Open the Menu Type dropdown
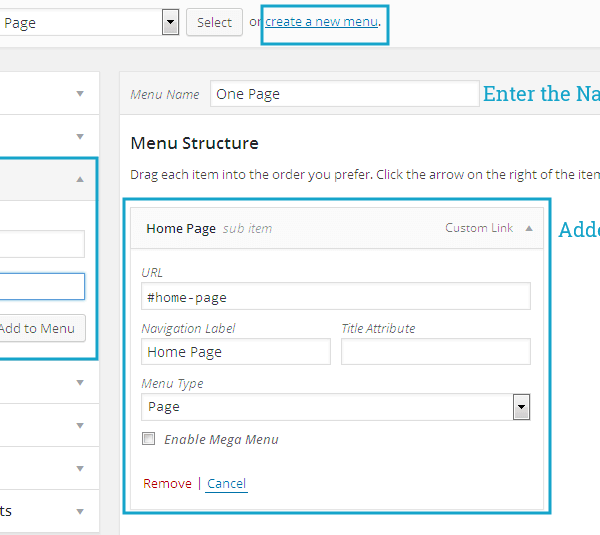Image resolution: width=600 pixels, height=535 pixels. 336,407
